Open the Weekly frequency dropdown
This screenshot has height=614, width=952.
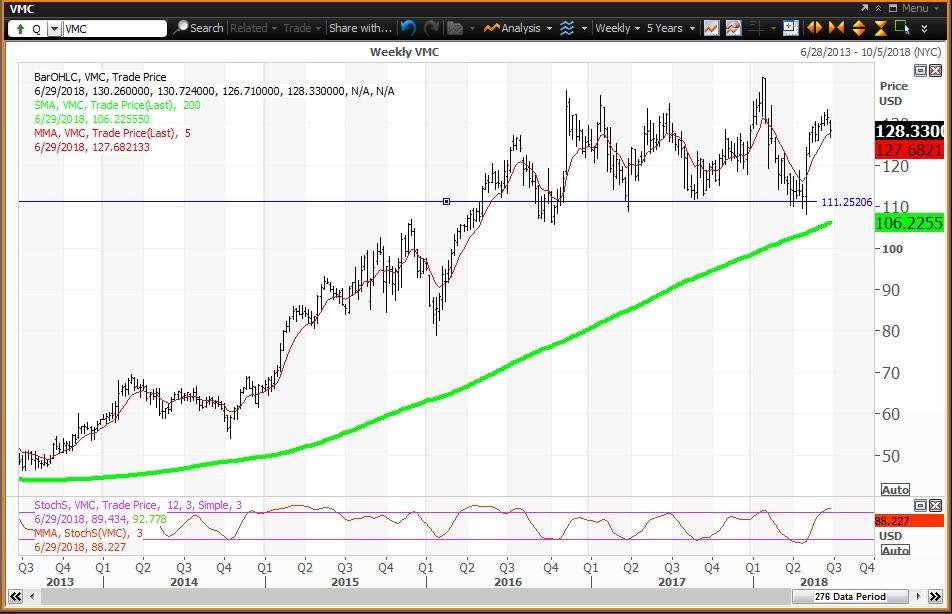coord(615,28)
